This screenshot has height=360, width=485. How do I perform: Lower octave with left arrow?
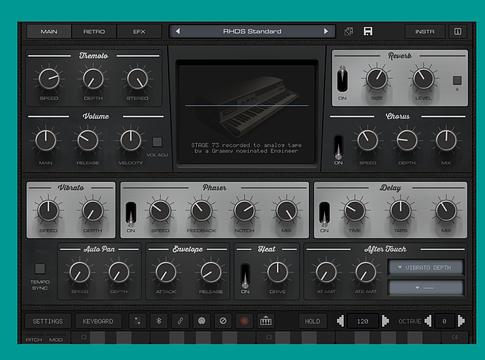428,321
